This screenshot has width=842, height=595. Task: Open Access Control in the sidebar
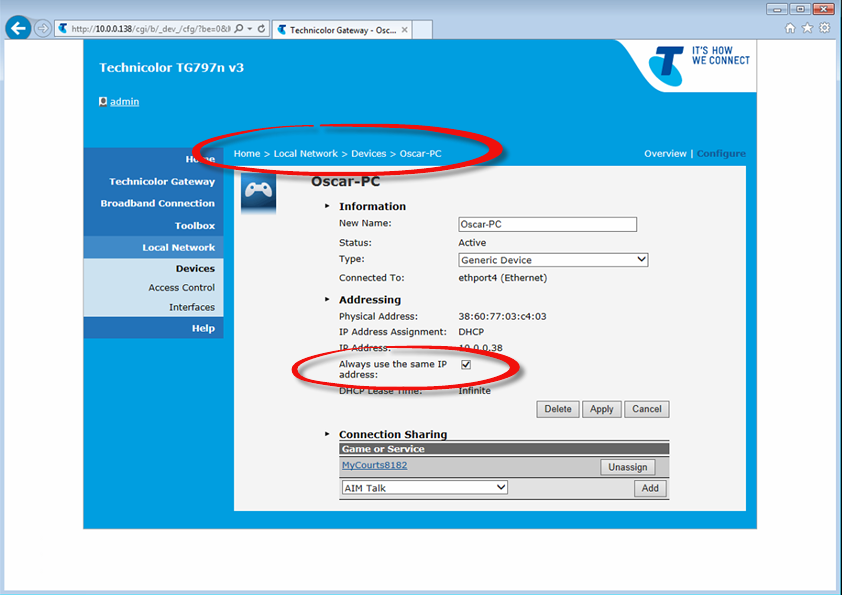[181, 288]
